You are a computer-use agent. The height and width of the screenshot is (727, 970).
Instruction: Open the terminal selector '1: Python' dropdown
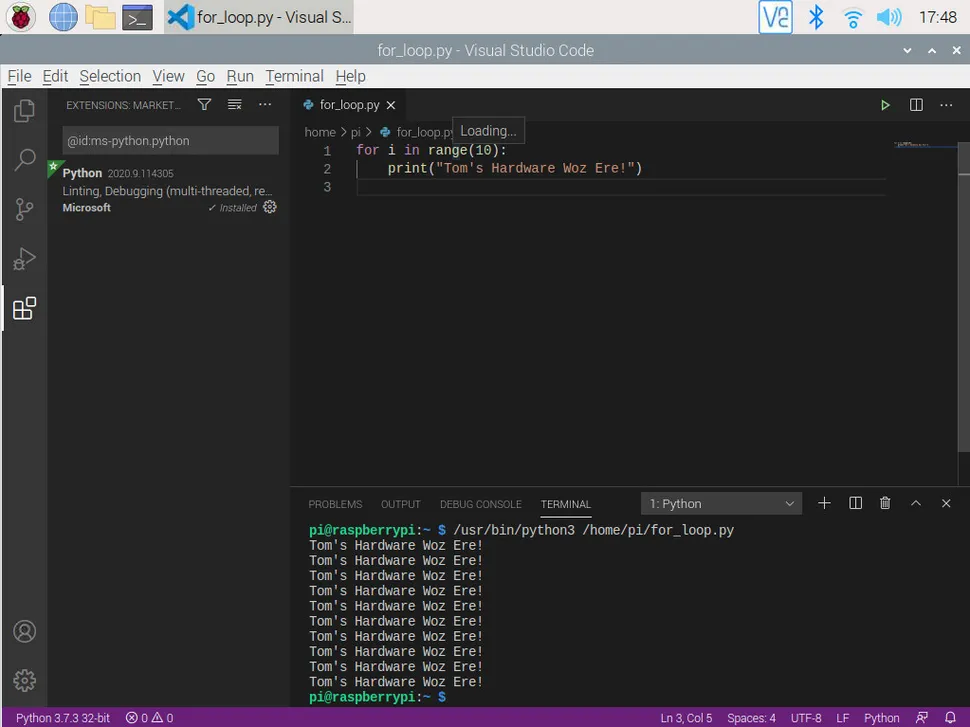click(721, 504)
